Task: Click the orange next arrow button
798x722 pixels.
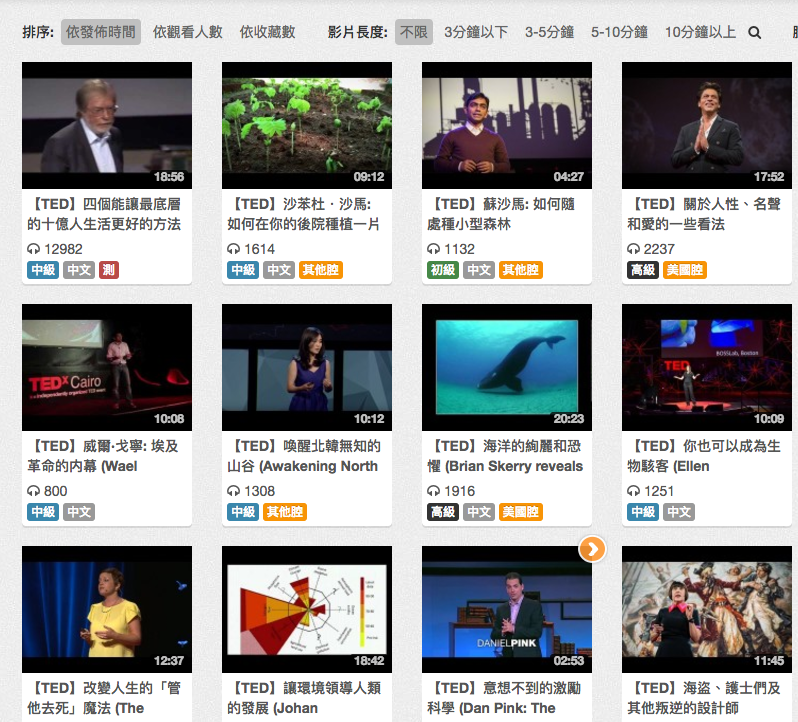Action: 592,548
